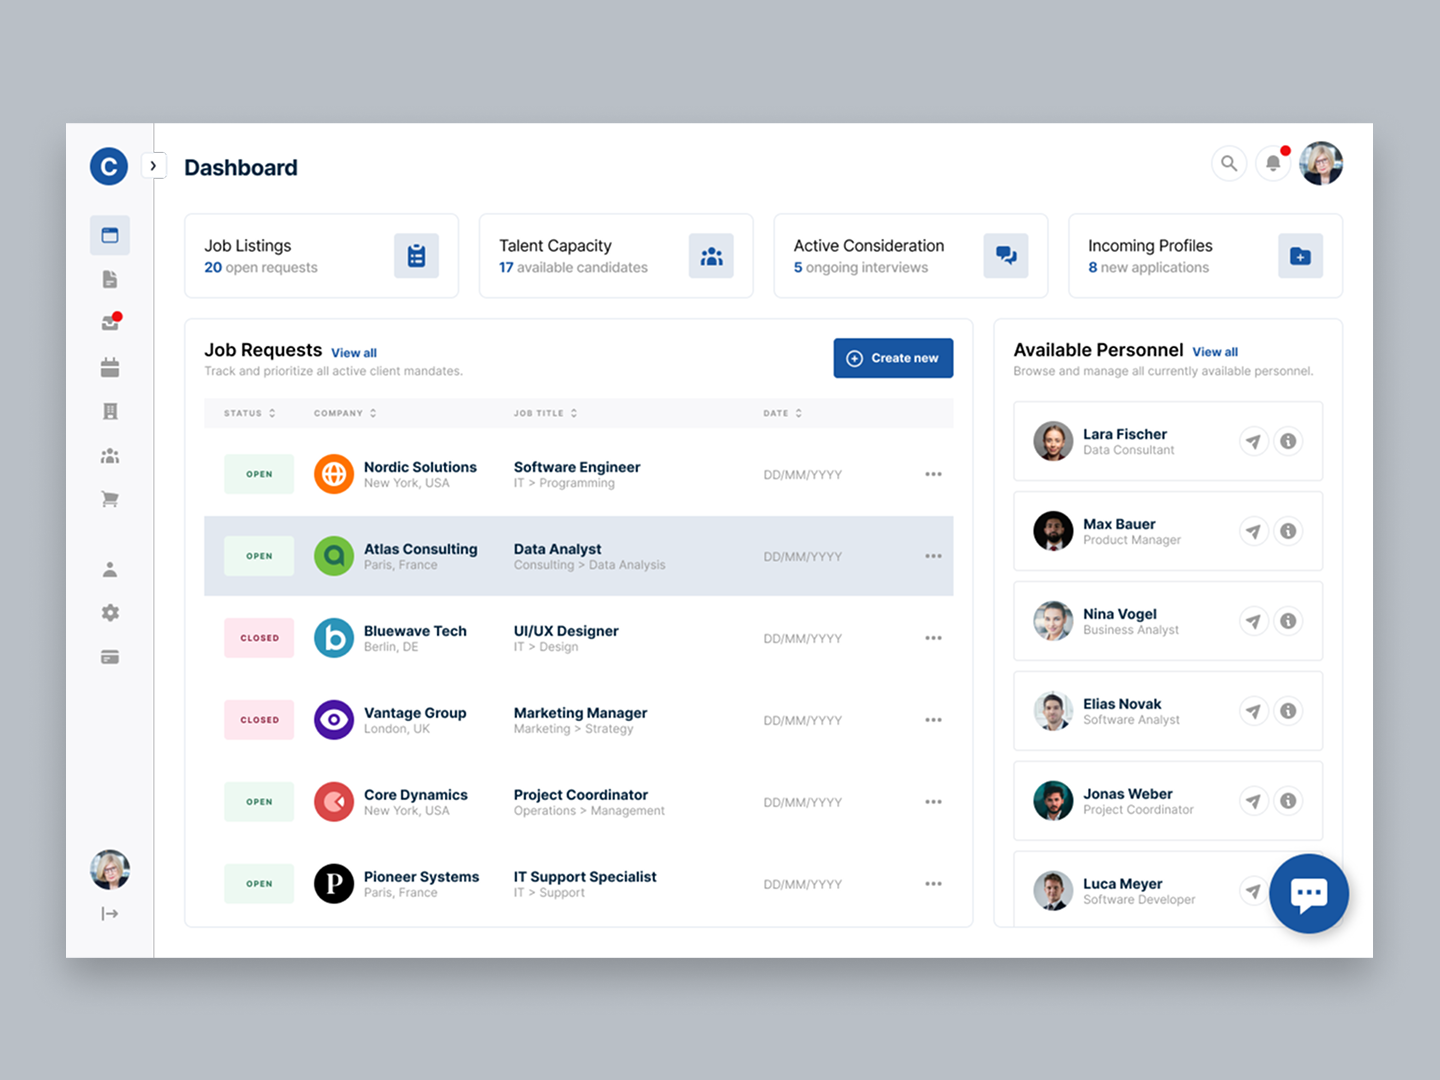Click the Incoming Profiles folder icon
Image resolution: width=1440 pixels, height=1080 pixels.
pos(1300,256)
